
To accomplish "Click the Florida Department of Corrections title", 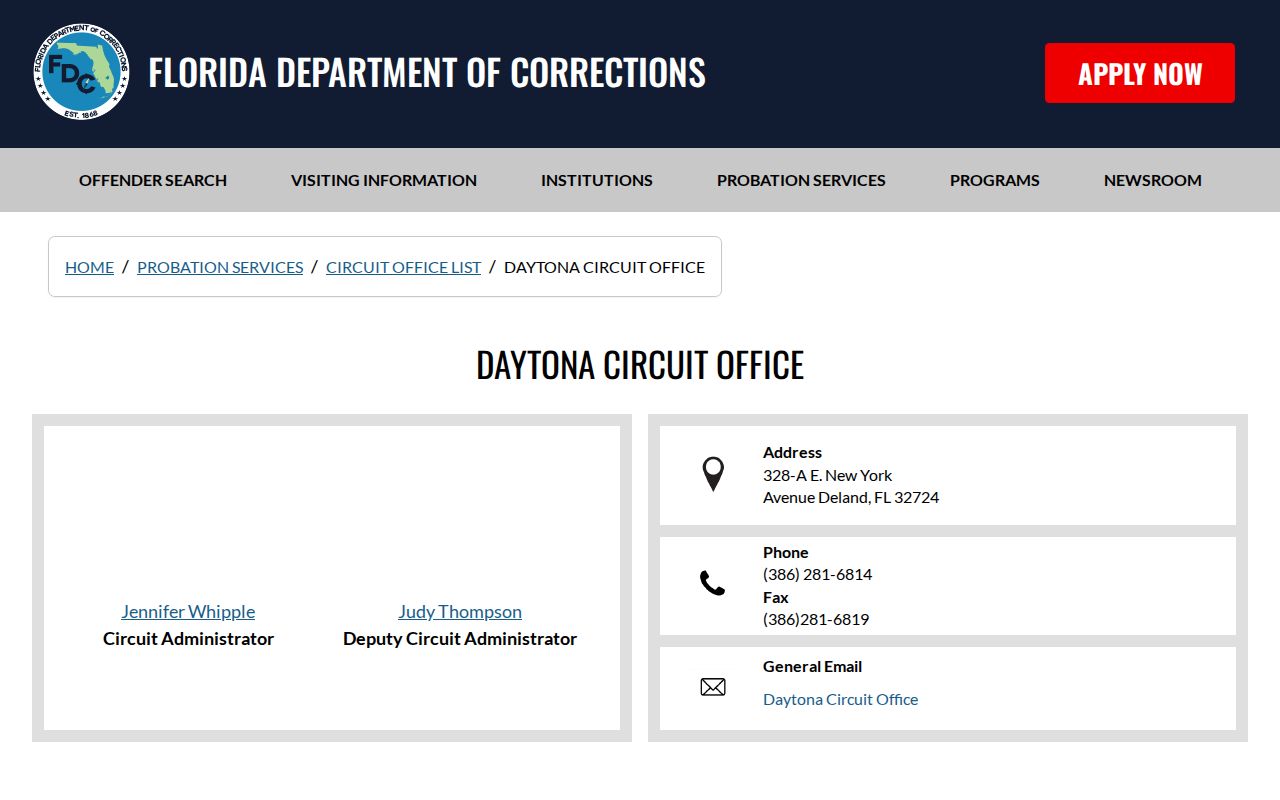I will (427, 73).
